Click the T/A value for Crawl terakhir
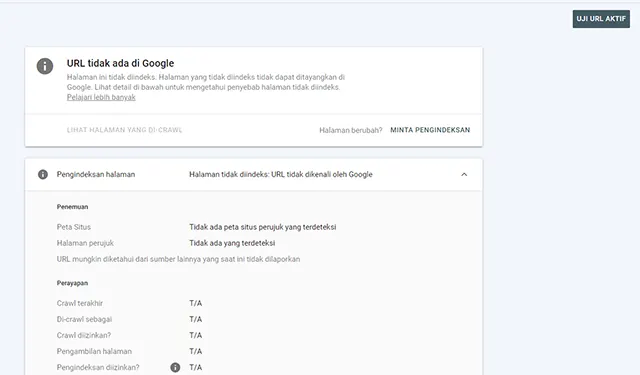The image size is (640, 375). click(x=196, y=304)
